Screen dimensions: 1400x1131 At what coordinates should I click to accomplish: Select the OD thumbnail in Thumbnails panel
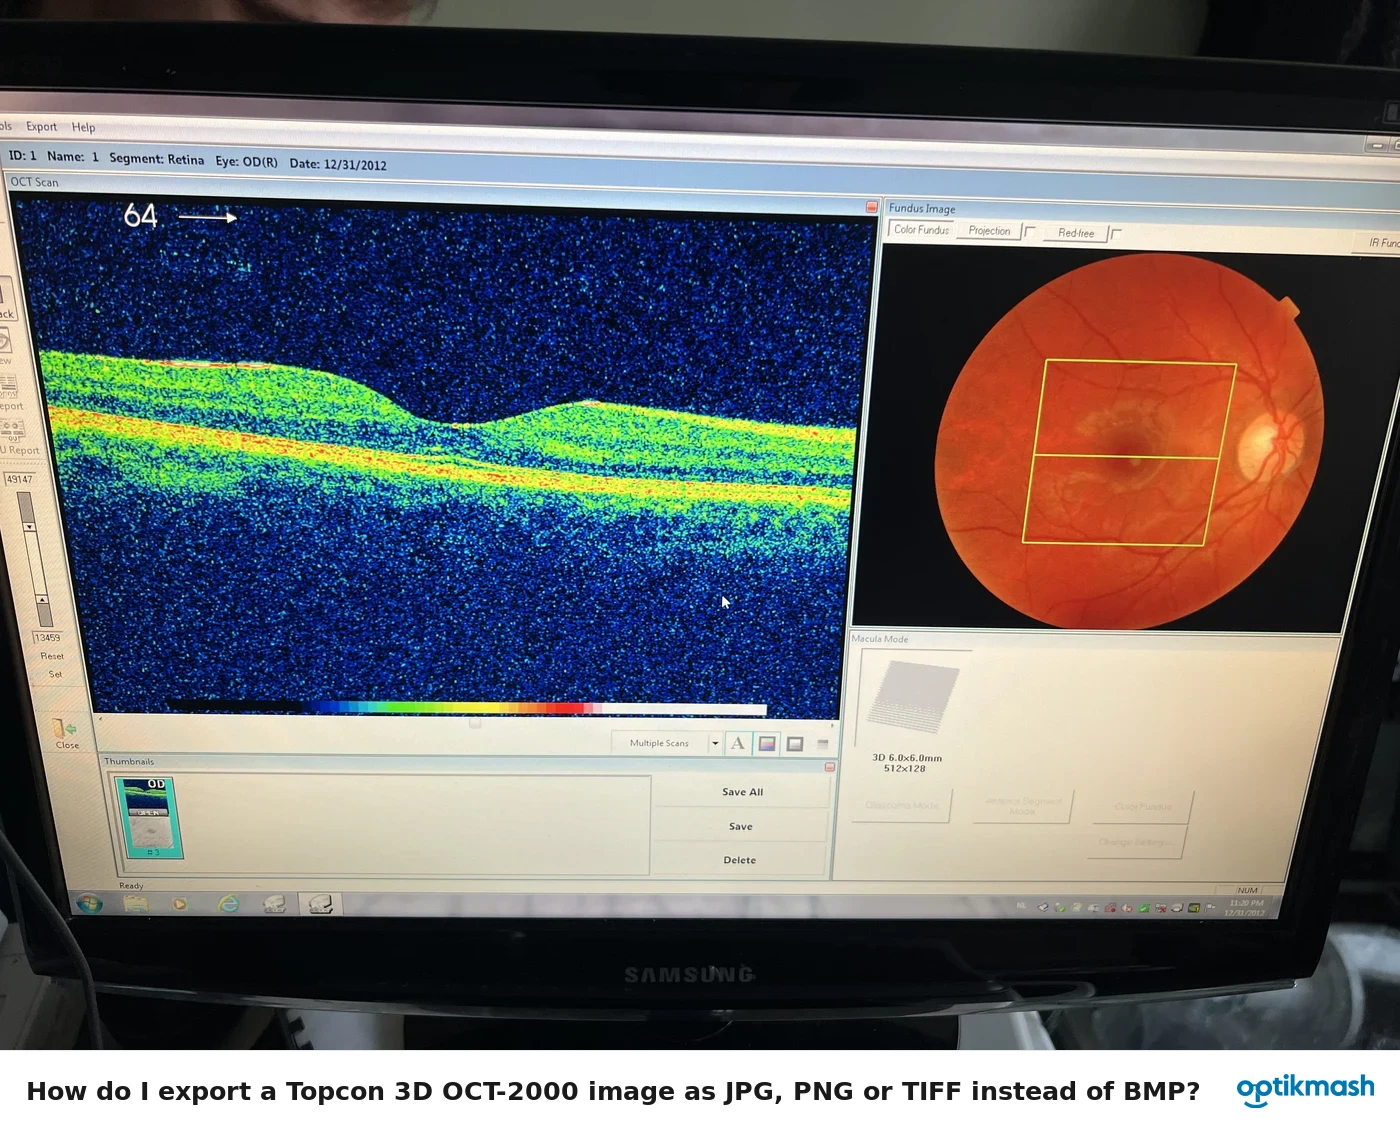point(149,818)
